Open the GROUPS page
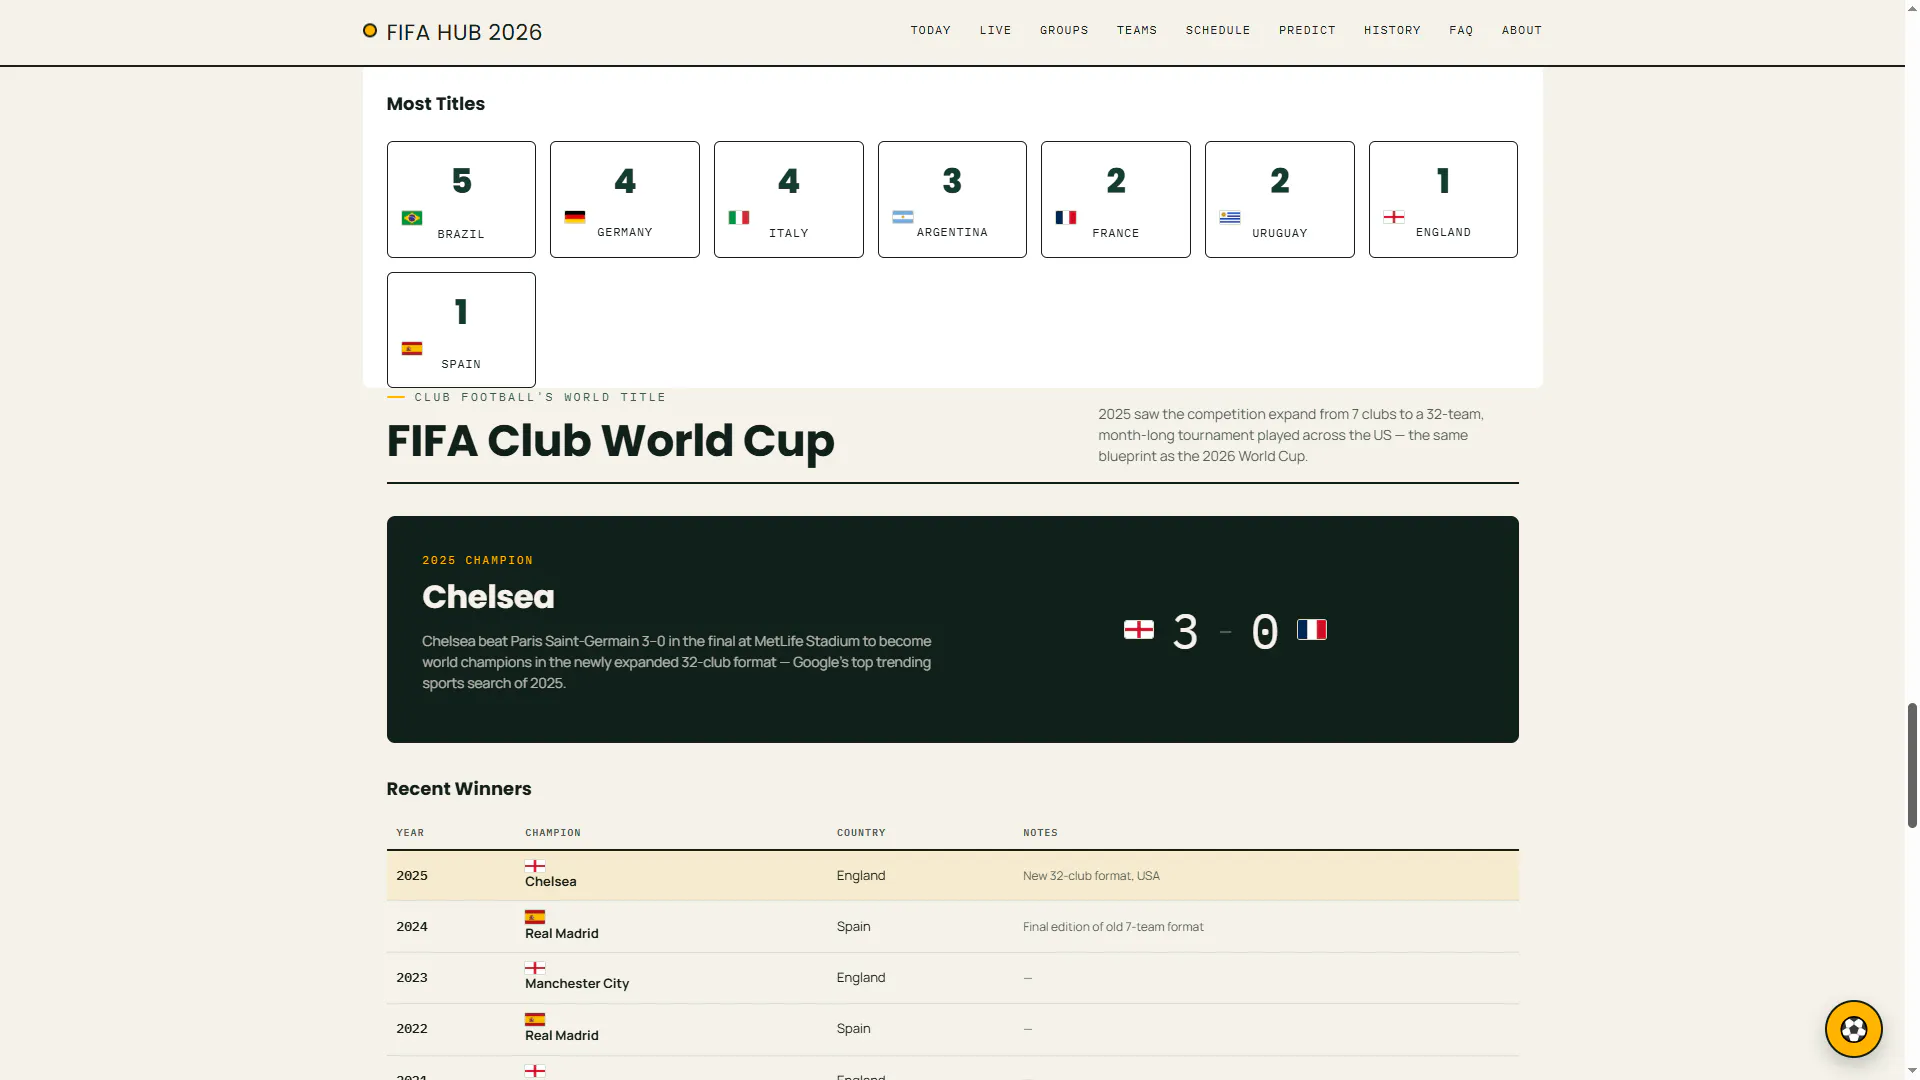This screenshot has height=1080, width=1920. point(1064,30)
